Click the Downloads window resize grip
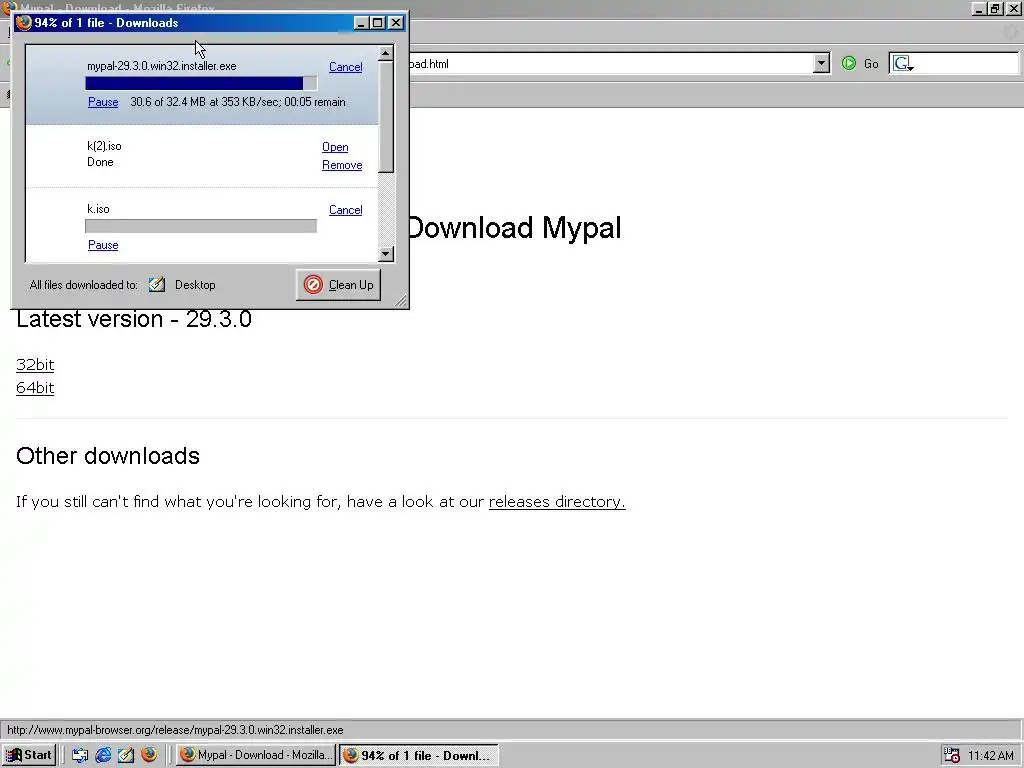Image resolution: width=1024 pixels, height=768 pixels. [401, 300]
